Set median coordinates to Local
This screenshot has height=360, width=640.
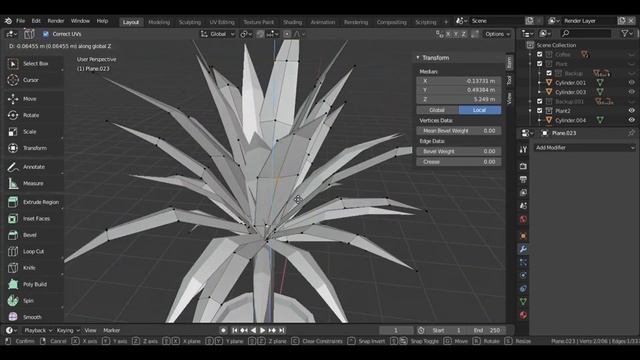click(480, 110)
